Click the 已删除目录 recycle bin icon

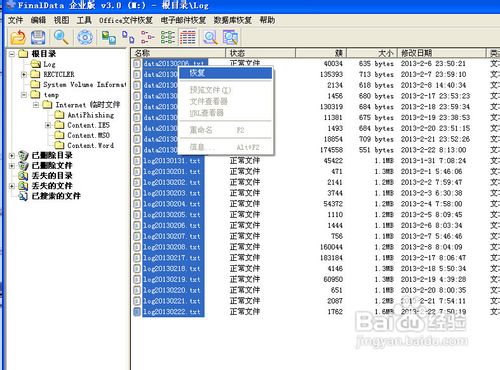[23, 155]
